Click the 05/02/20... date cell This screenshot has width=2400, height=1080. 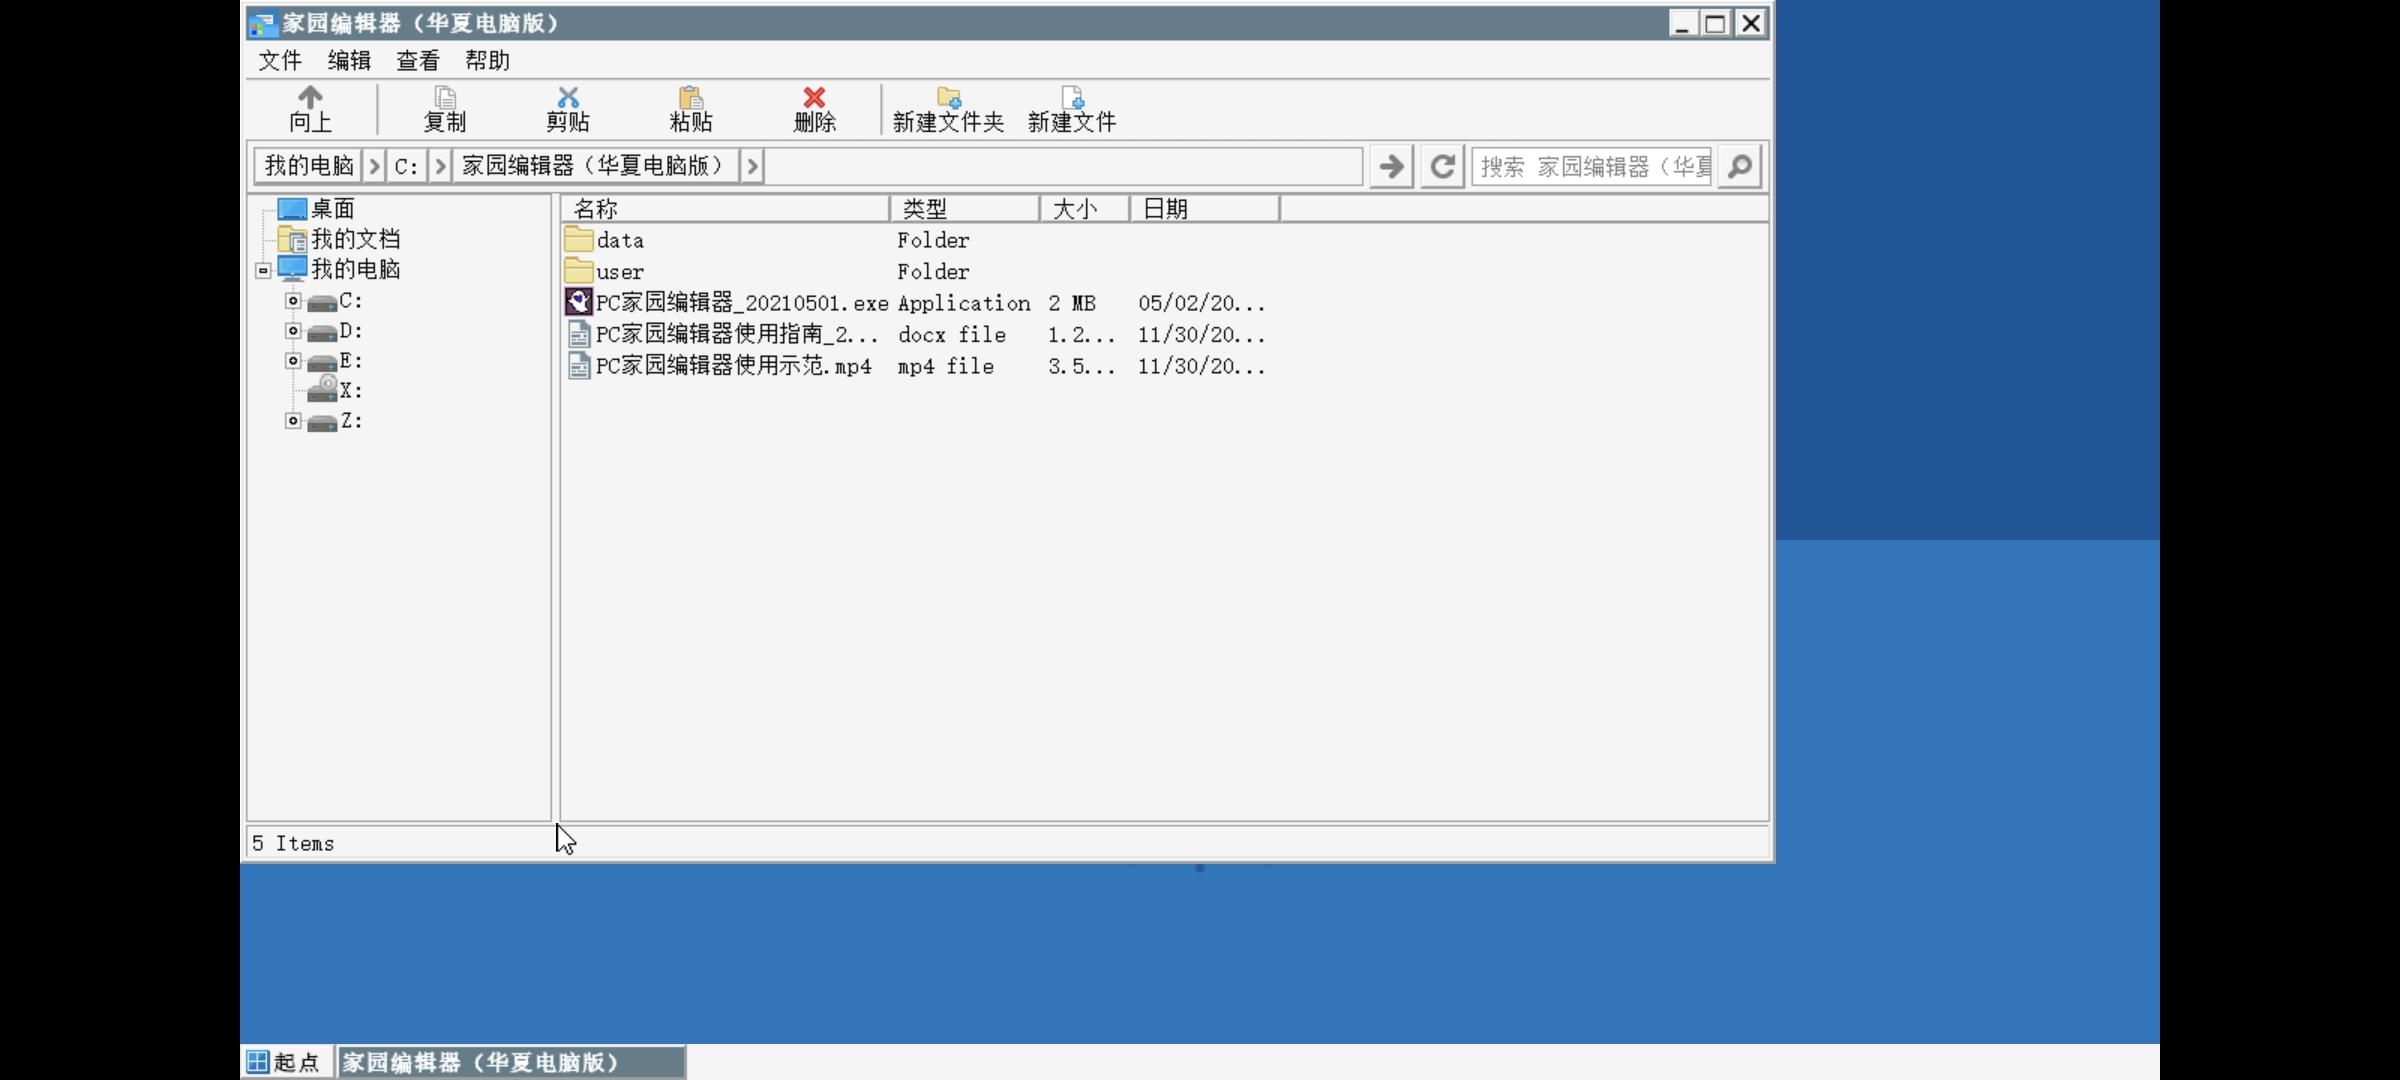point(1202,303)
